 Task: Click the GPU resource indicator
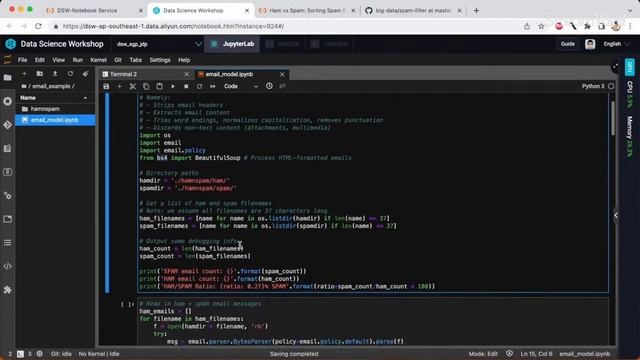tap(629, 67)
